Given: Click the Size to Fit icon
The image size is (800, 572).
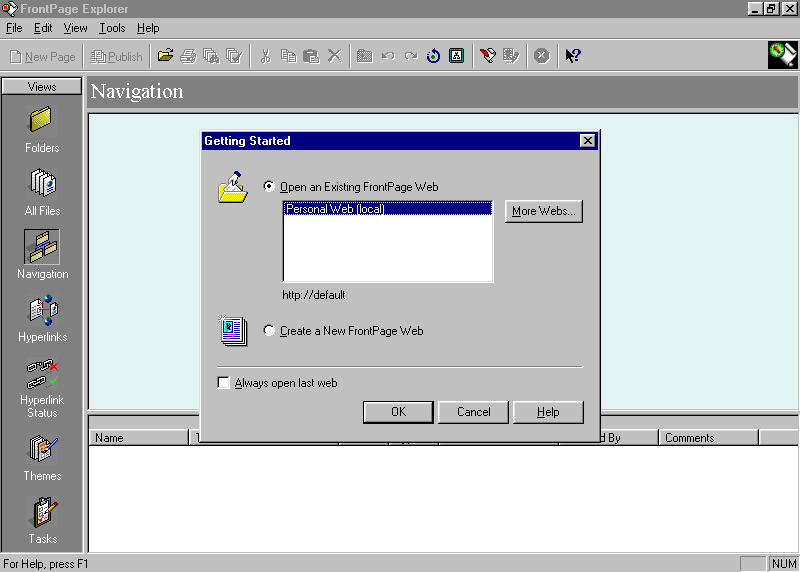Looking at the screenshot, I should coord(457,56).
